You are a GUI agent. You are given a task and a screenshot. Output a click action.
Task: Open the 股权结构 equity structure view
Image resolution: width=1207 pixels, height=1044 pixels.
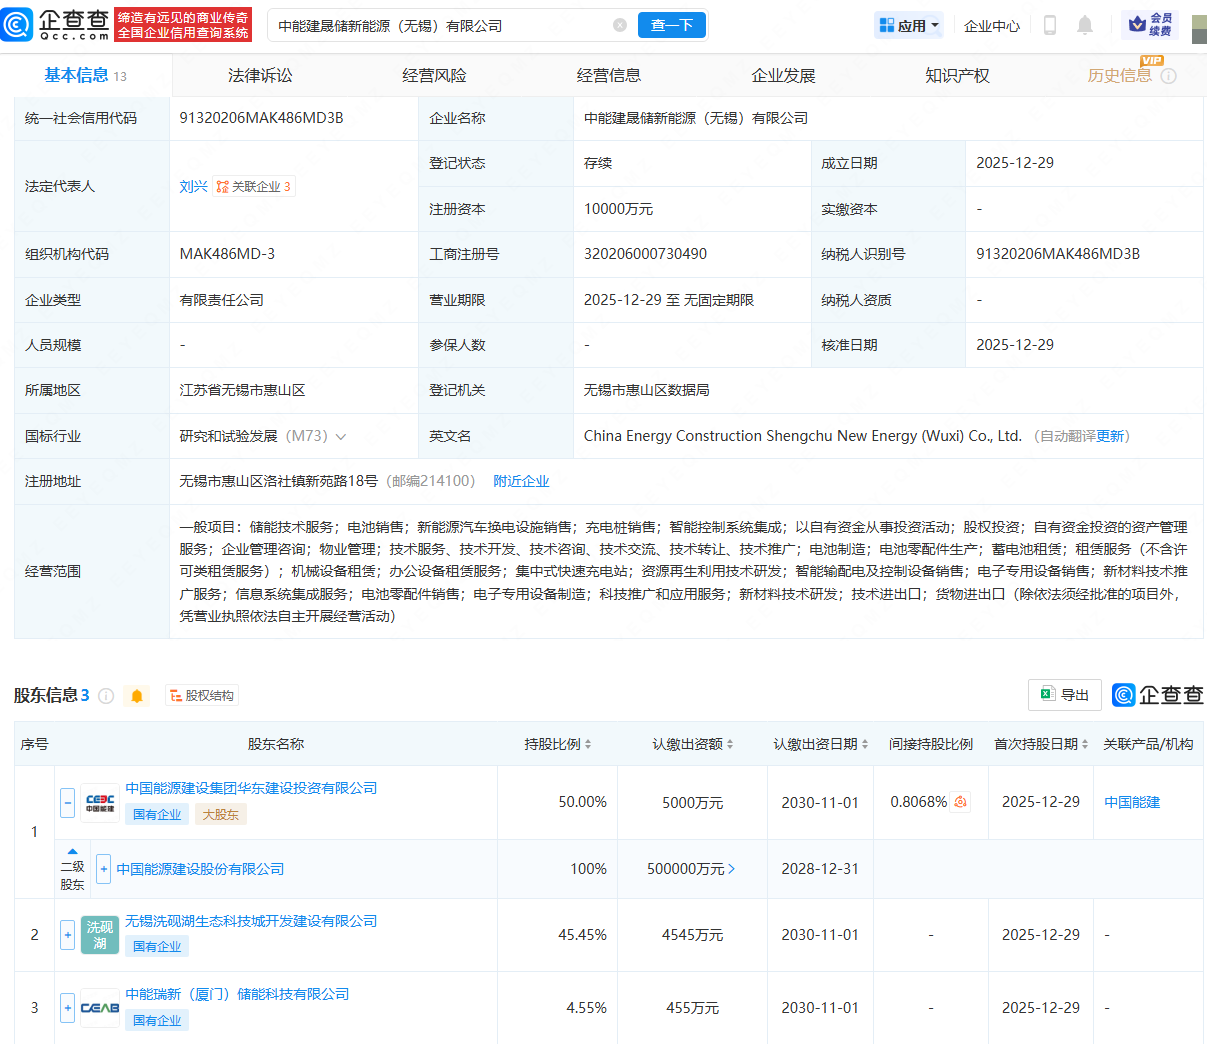click(202, 695)
